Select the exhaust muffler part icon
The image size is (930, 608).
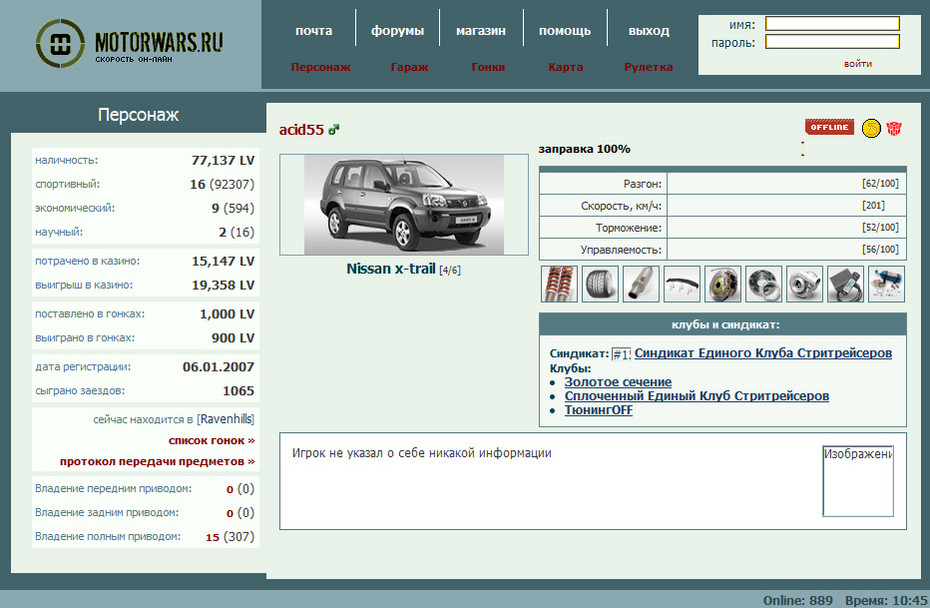[x=641, y=284]
